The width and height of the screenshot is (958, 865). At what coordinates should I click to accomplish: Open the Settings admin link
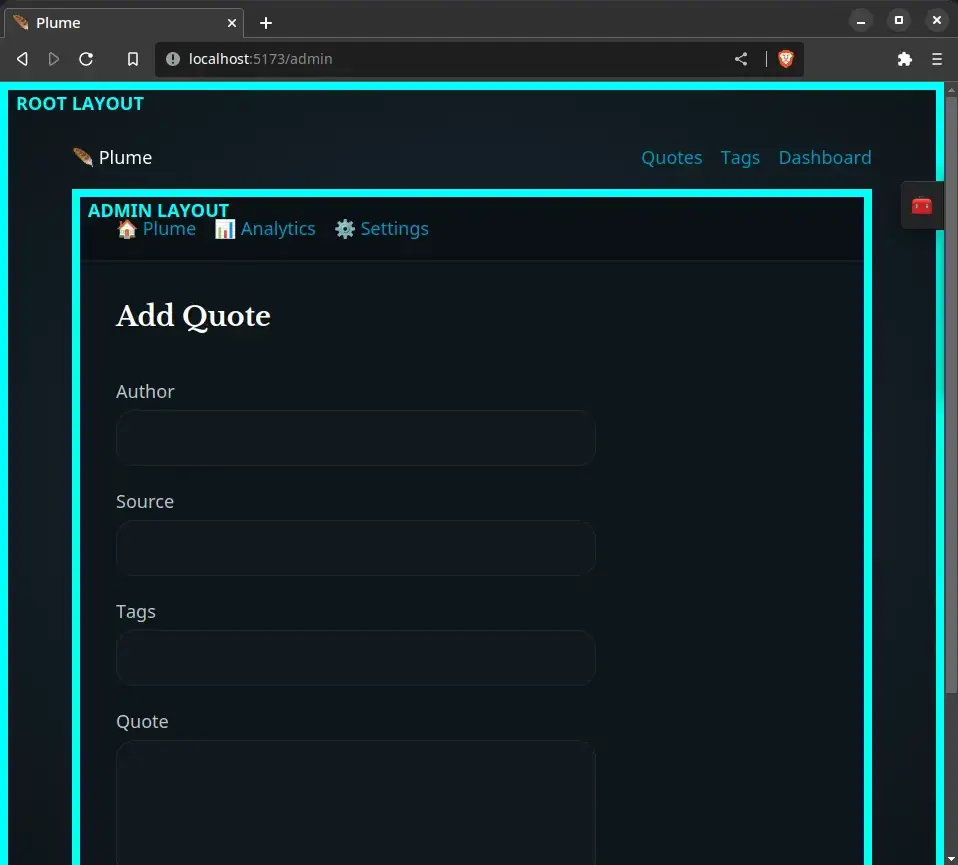(x=382, y=229)
